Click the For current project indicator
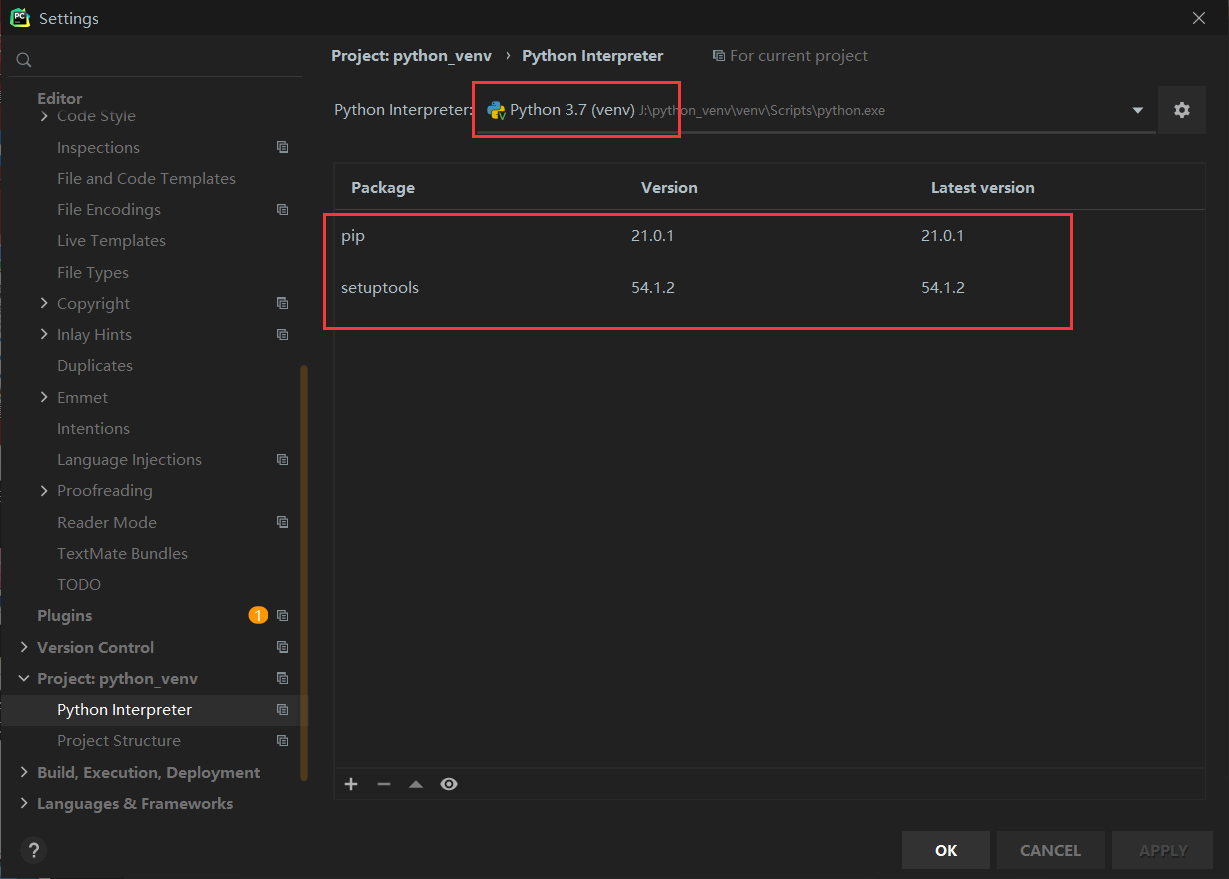The height and width of the screenshot is (879, 1229). pos(790,56)
